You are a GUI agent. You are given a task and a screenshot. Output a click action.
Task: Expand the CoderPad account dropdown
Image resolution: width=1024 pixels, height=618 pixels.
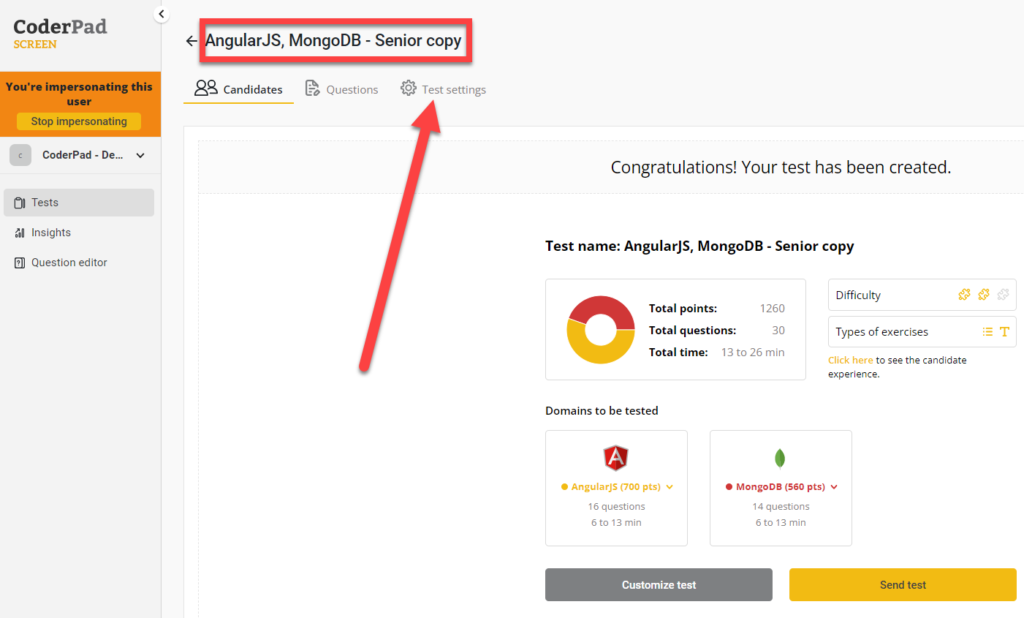tap(140, 155)
